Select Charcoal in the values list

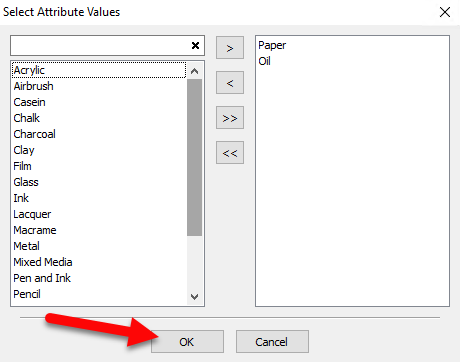pos(99,134)
